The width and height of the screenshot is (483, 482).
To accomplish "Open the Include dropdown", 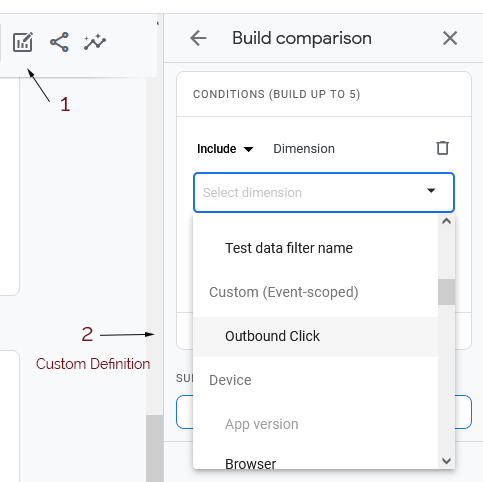I will (225, 149).
